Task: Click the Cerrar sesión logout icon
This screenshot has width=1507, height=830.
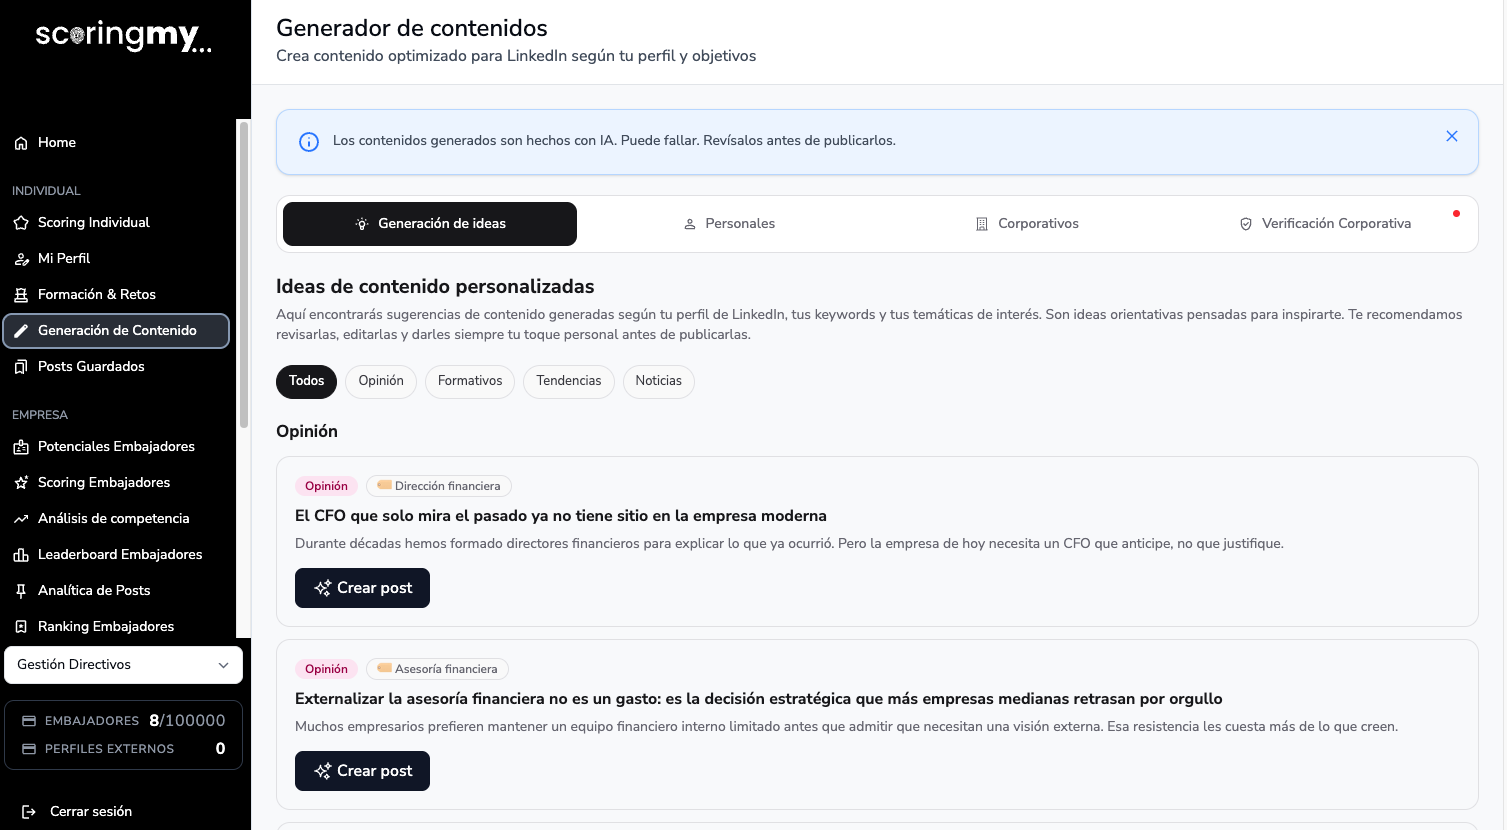Action: coord(29,812)
